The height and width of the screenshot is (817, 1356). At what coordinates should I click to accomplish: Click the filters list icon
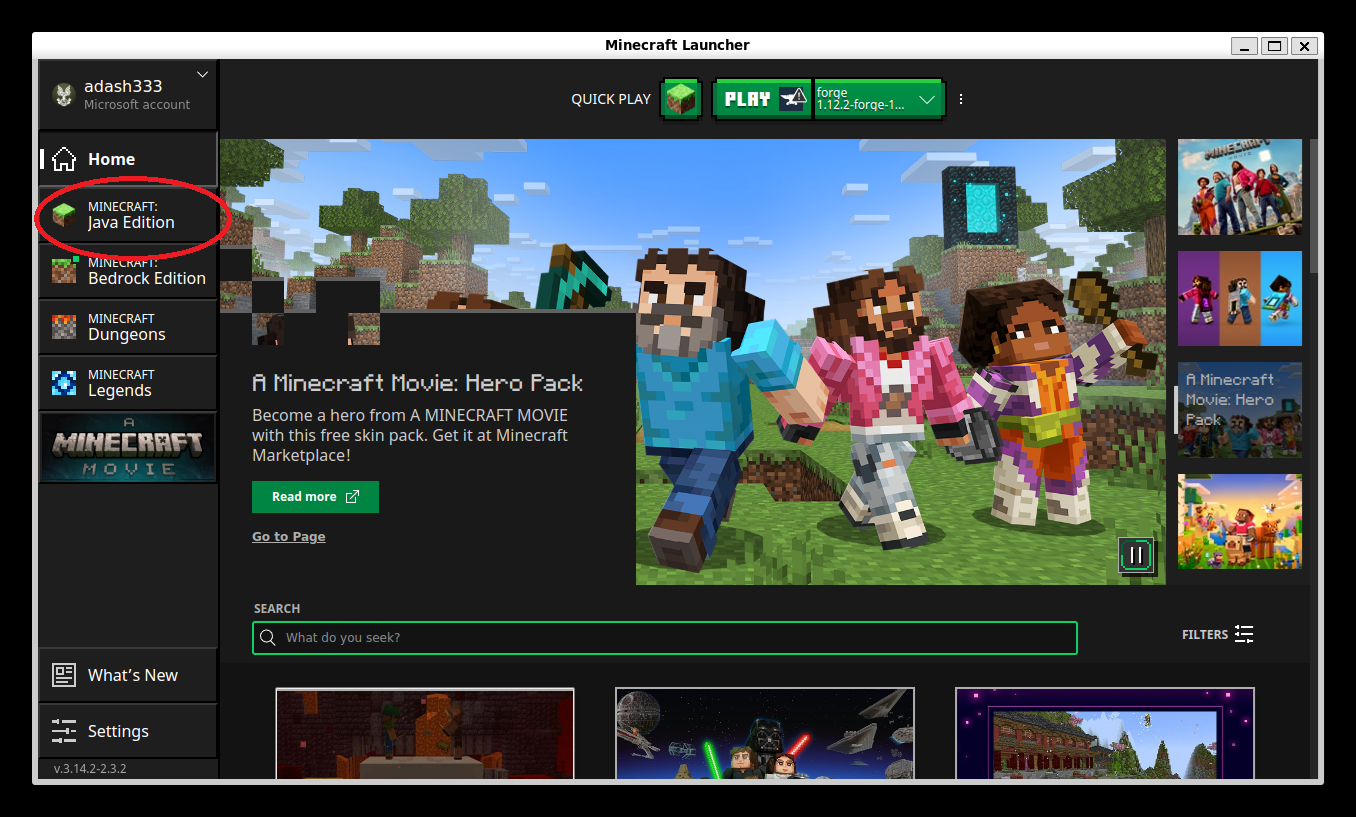click(1244, 634)
